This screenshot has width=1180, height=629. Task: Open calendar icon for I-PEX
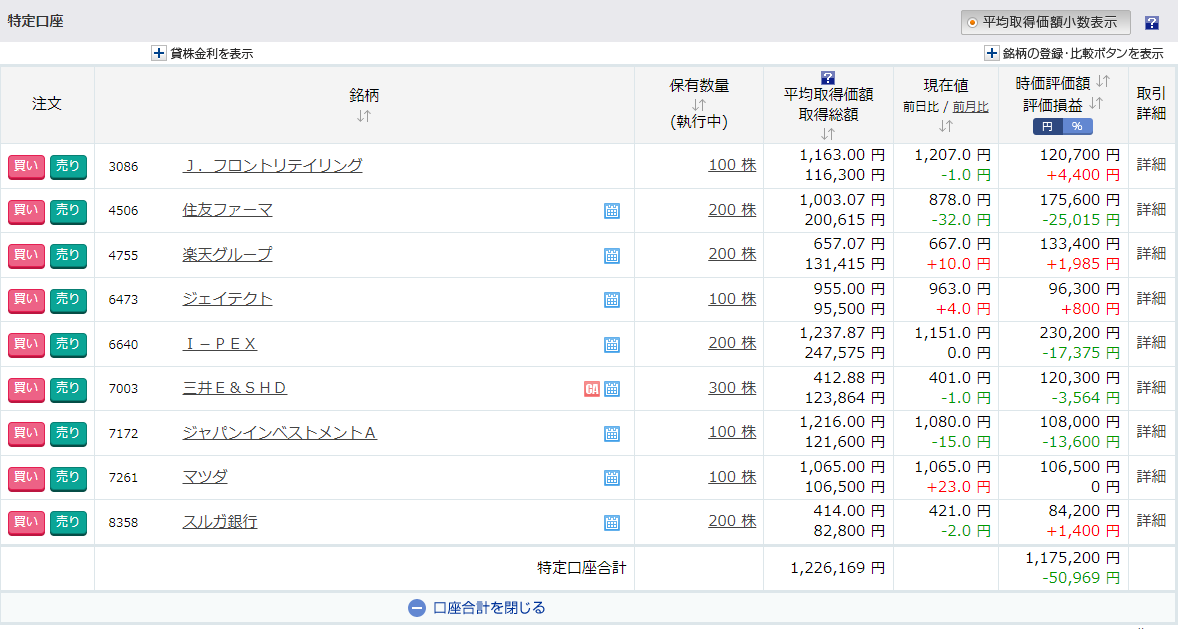(x=612, y=345)
